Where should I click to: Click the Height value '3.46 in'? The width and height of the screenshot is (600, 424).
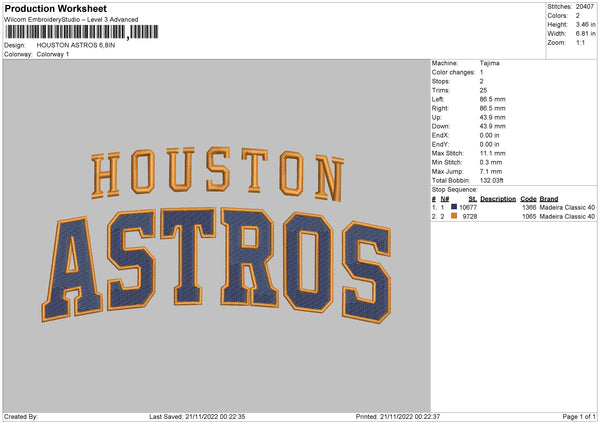(x=585, y=24)
